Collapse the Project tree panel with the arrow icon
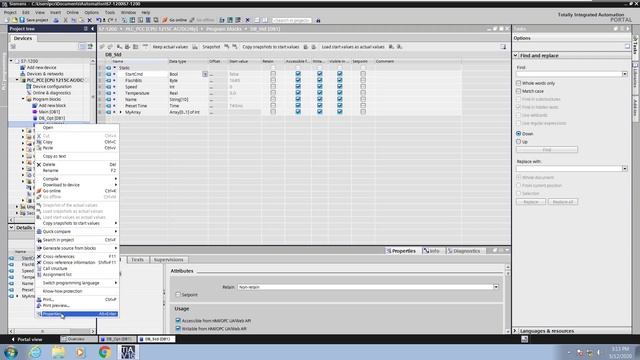This screenshot has height=360, width=640. tap(93, 29)
